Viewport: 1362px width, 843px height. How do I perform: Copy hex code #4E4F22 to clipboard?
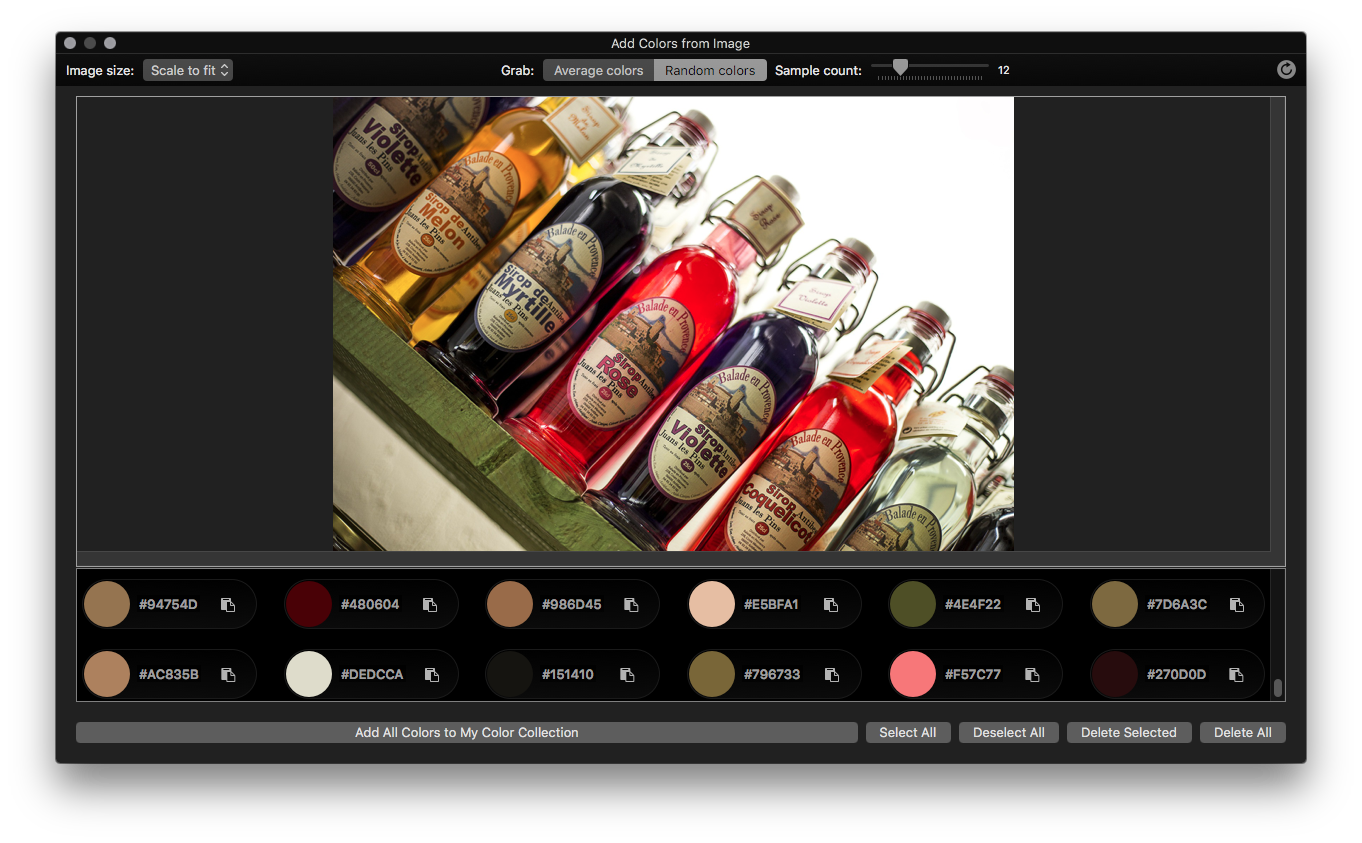(x=1033, y=605)
